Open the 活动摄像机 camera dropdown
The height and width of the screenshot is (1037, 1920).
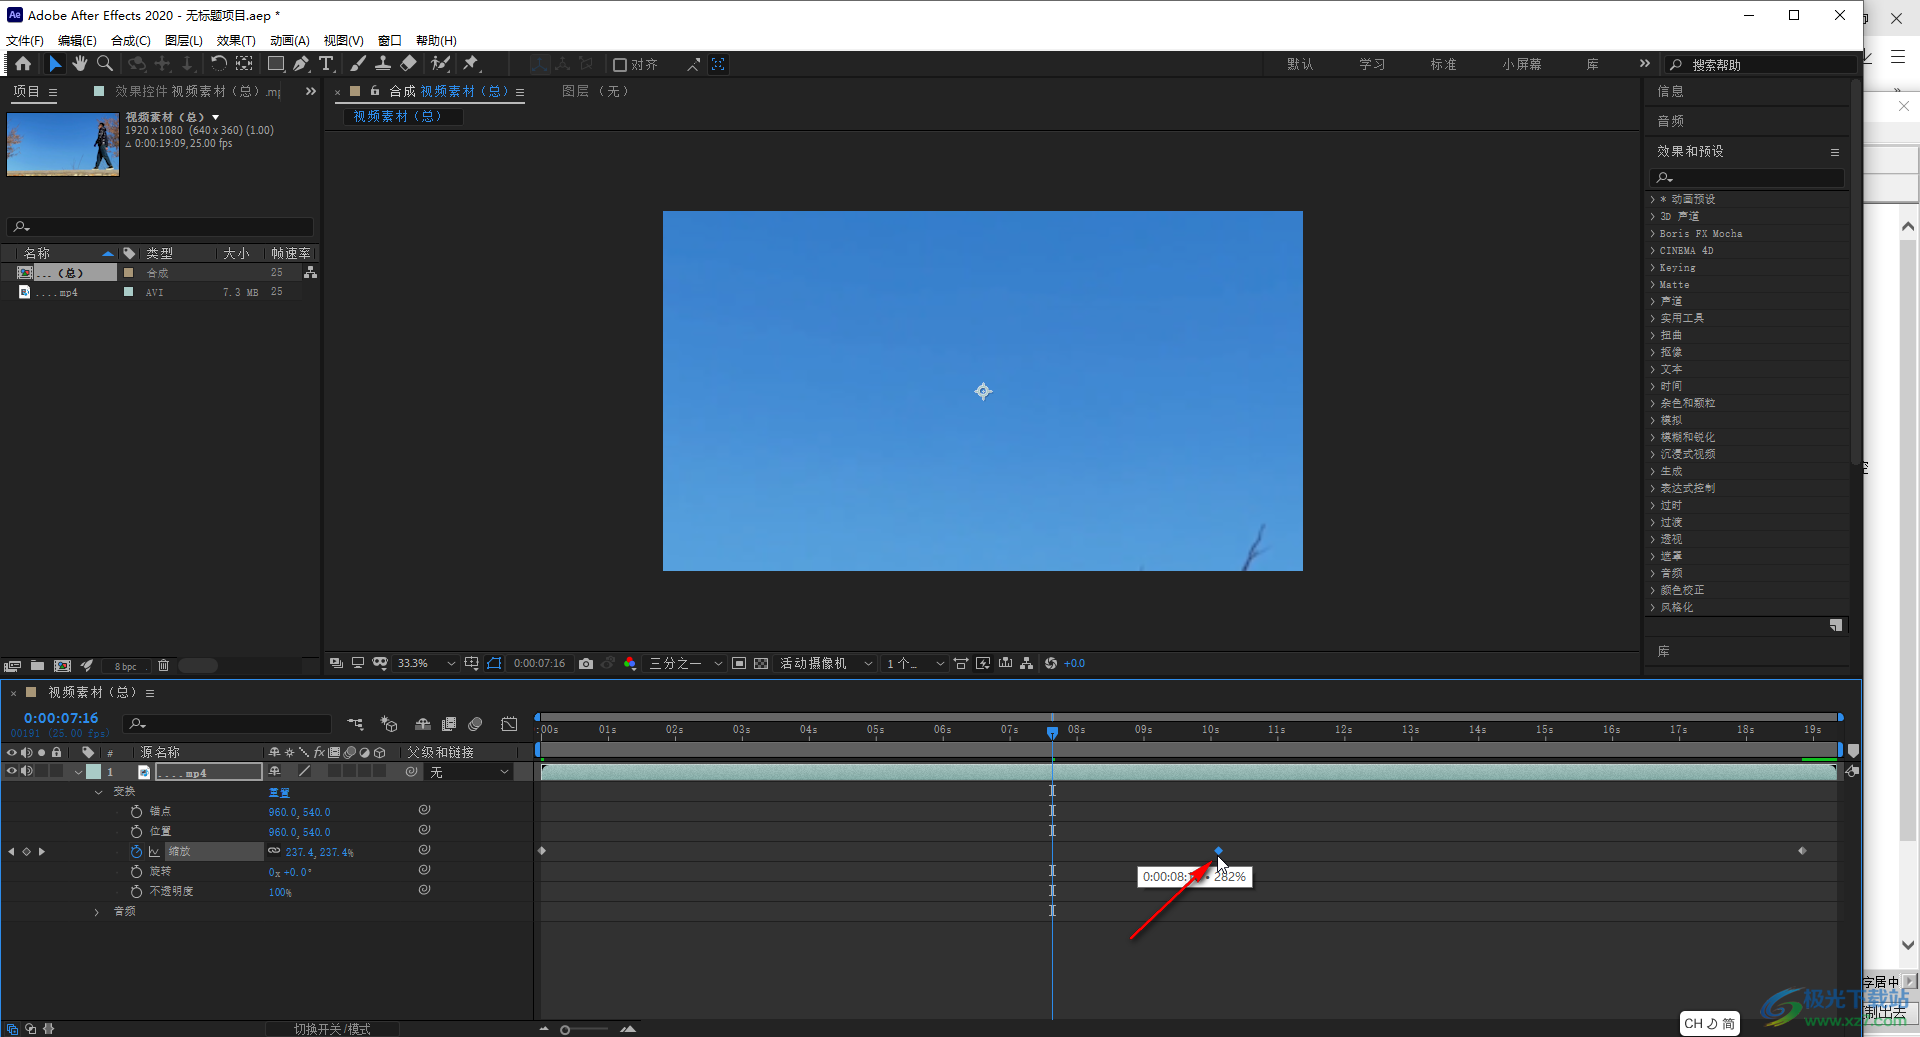point(826,664)
